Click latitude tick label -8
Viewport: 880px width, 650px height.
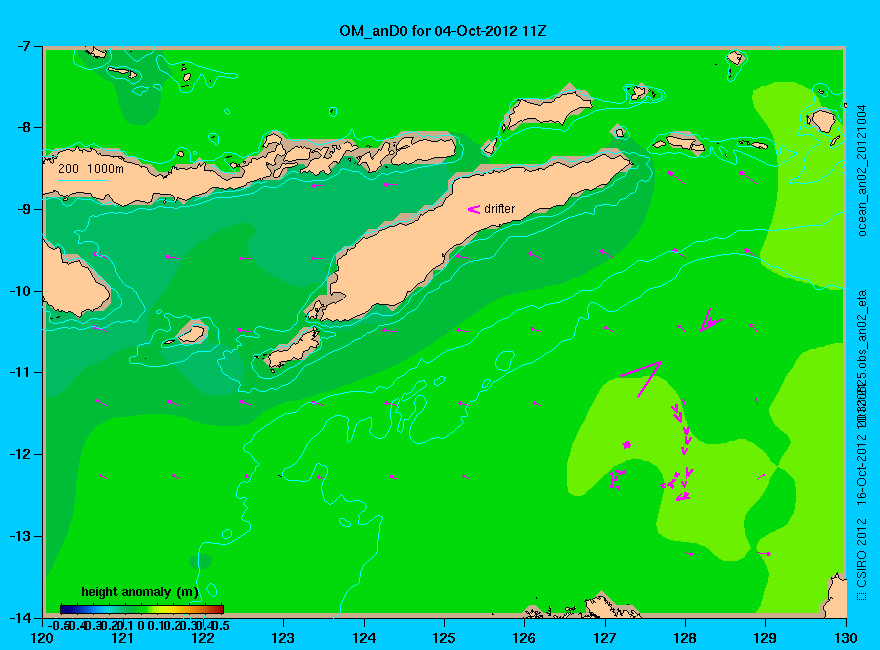click(22, 127)
